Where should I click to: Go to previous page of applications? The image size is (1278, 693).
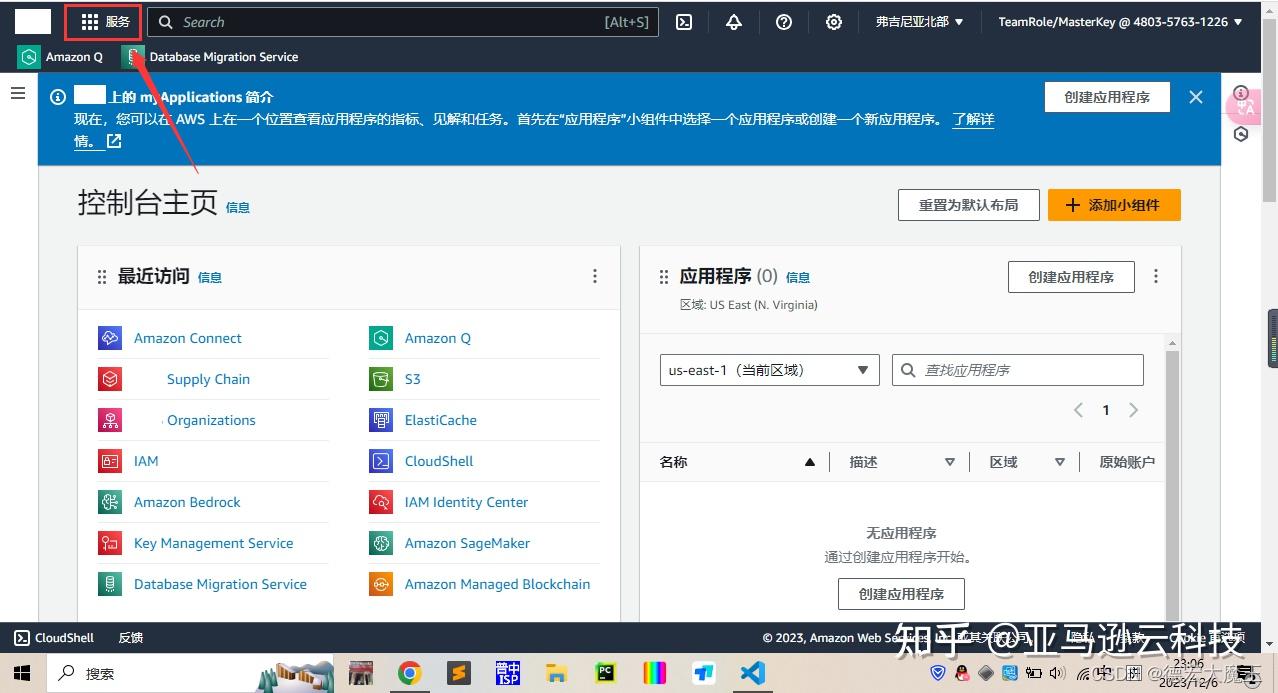click(1078, 410)
